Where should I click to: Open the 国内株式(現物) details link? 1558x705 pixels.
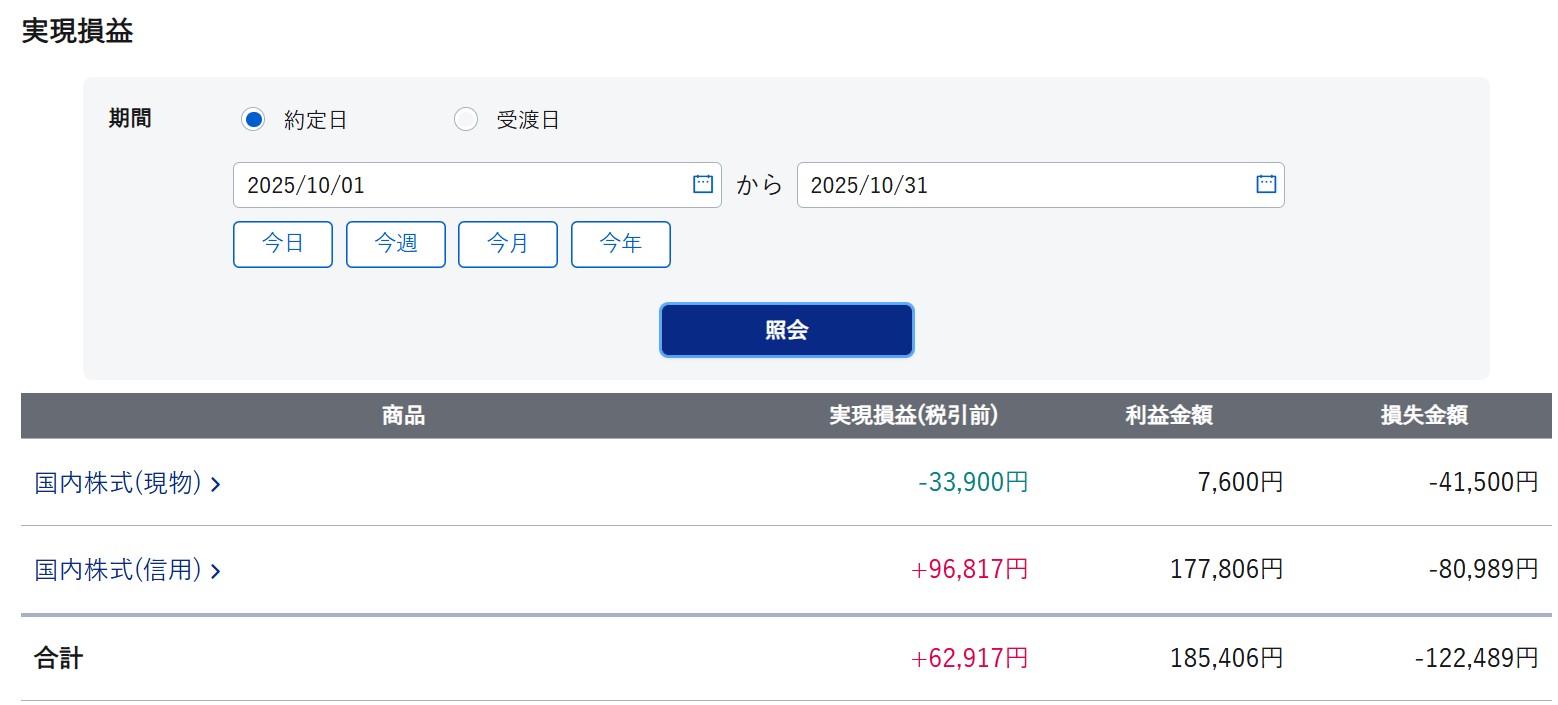tap(119, 484)
